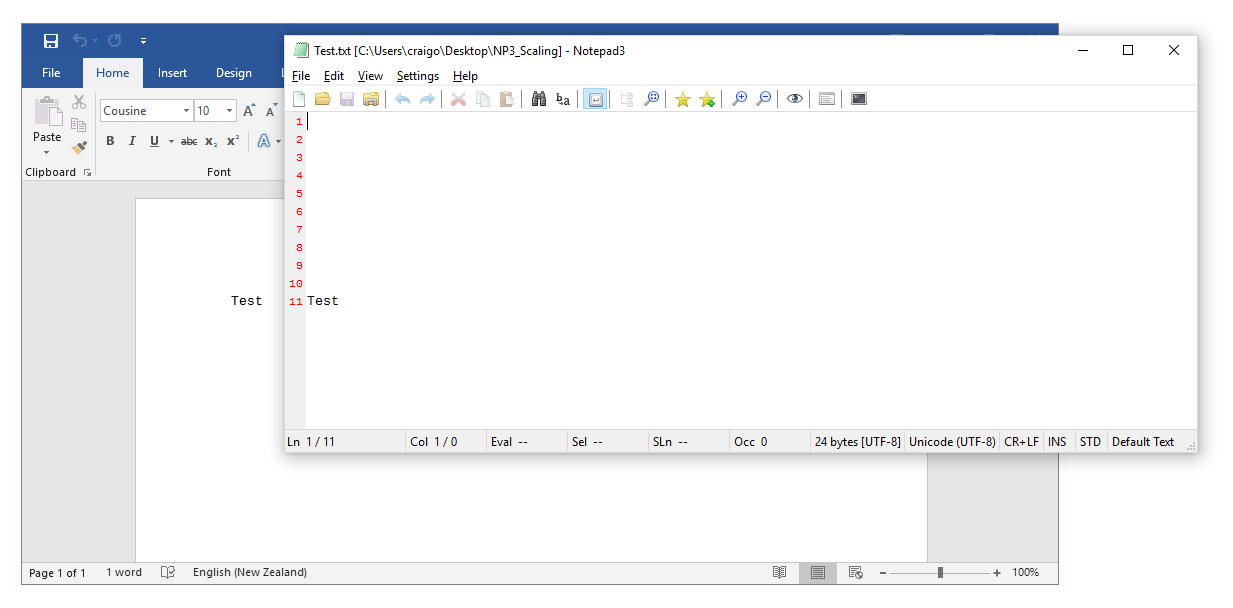This screenshot has height=608, width=1233.
Task: Zoom out with the minus magnifier in Notepad3
Action: click(763, 99)
